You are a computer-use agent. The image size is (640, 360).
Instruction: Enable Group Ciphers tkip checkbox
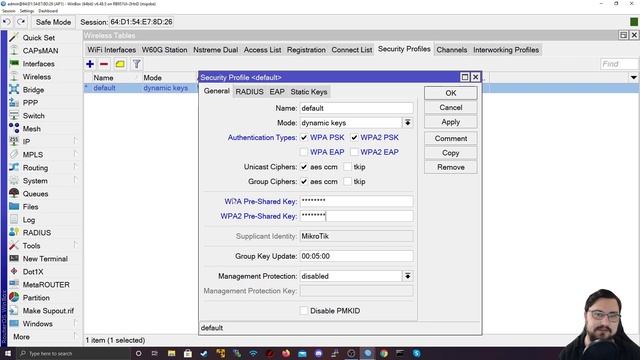point(347,182)
